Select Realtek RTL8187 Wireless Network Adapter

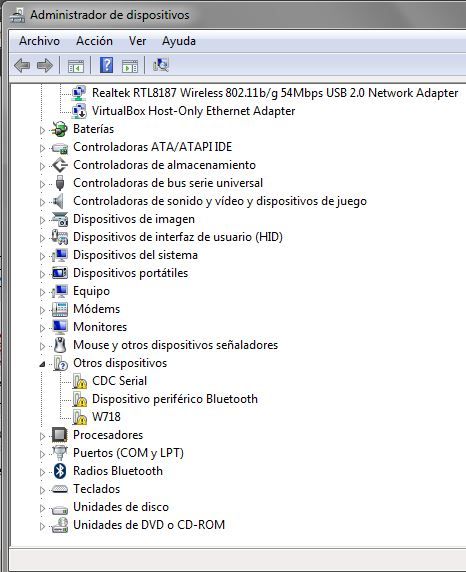tap(275, 93)
